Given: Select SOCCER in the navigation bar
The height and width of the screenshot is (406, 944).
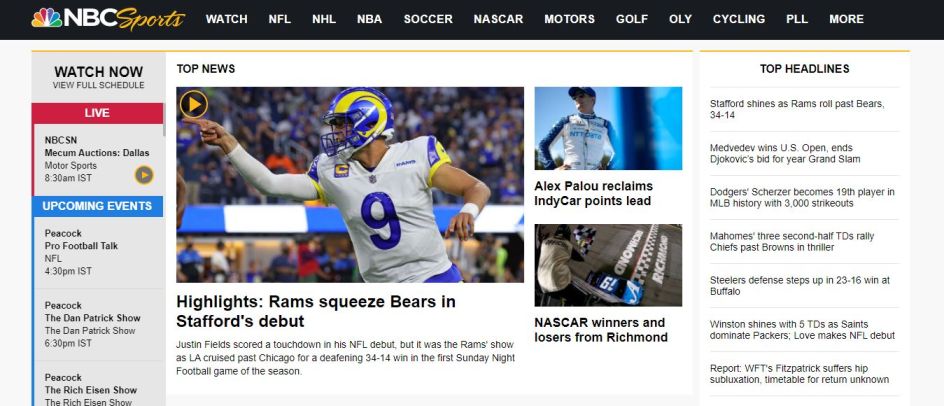Looking at the screenshot, I should coord(428,19).
